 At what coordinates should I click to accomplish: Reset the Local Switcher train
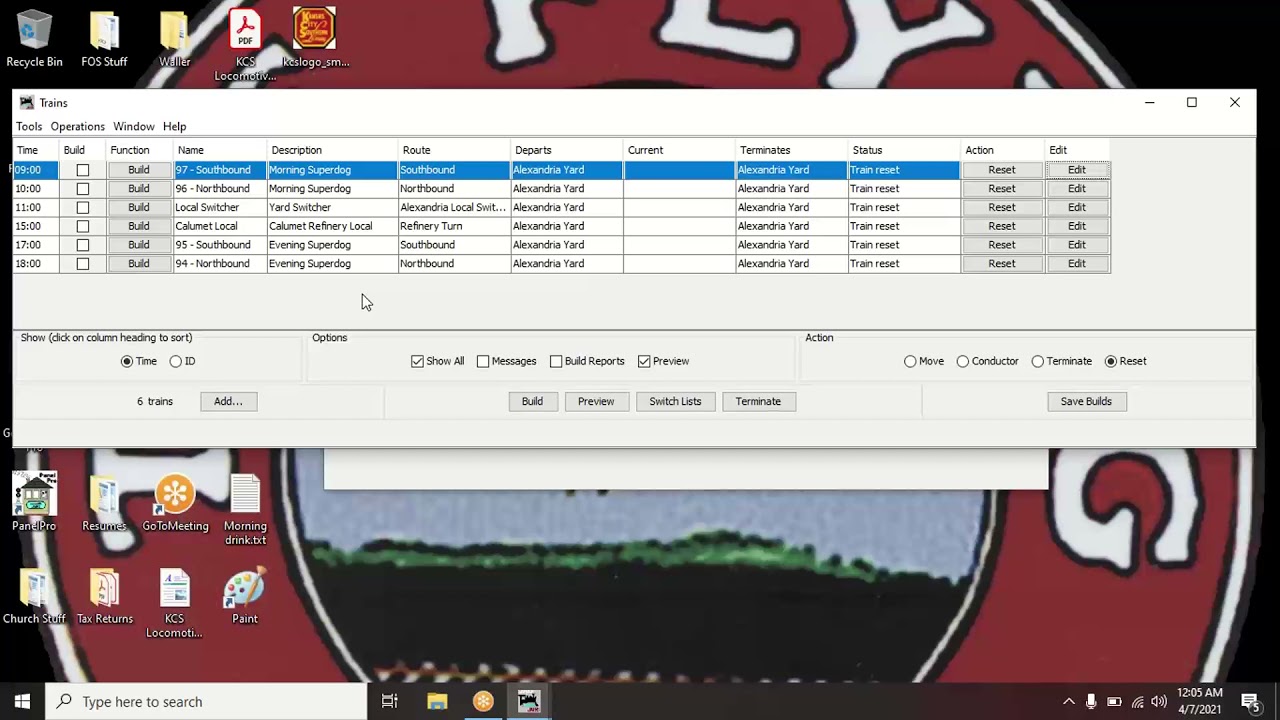(1002, 208)
